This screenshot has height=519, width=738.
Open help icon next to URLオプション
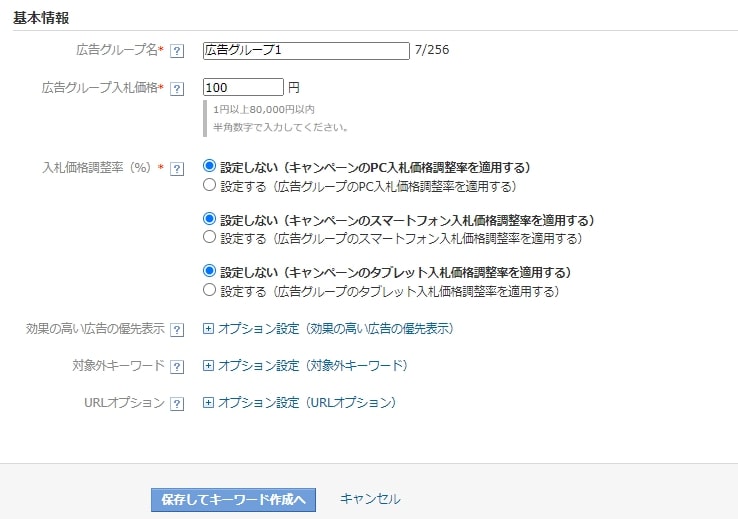(176, 404)
